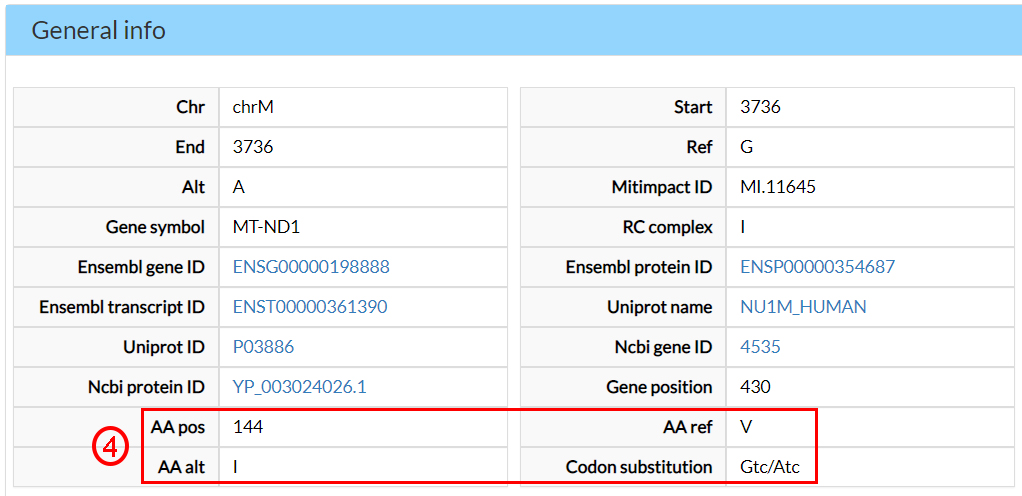Click the red circled number 4 marker
The height and width of the screenshot is (496, 1022).
point(110,447)
